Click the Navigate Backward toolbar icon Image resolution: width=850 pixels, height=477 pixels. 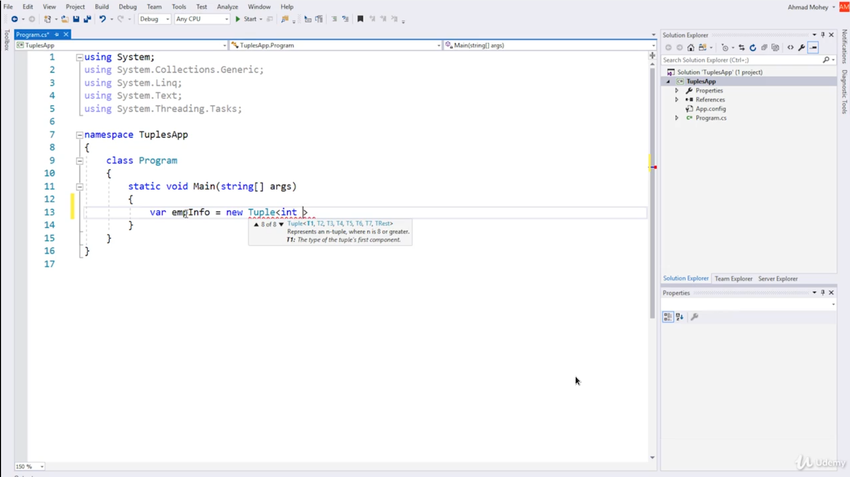tap(15, 19)
